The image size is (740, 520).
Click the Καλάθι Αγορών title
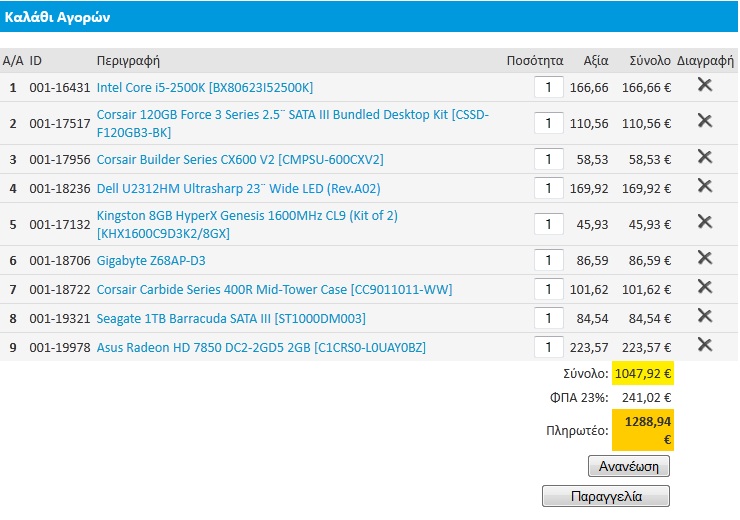[57, 17]
